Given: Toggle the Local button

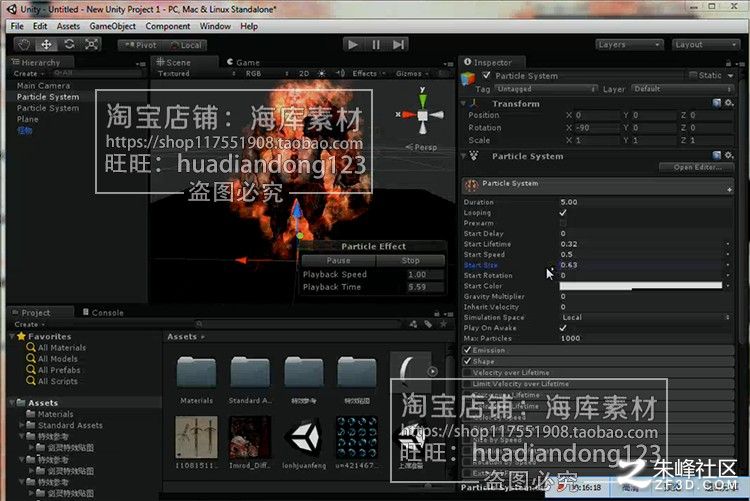Looking at the screenshot, I should tap(186, 45).
